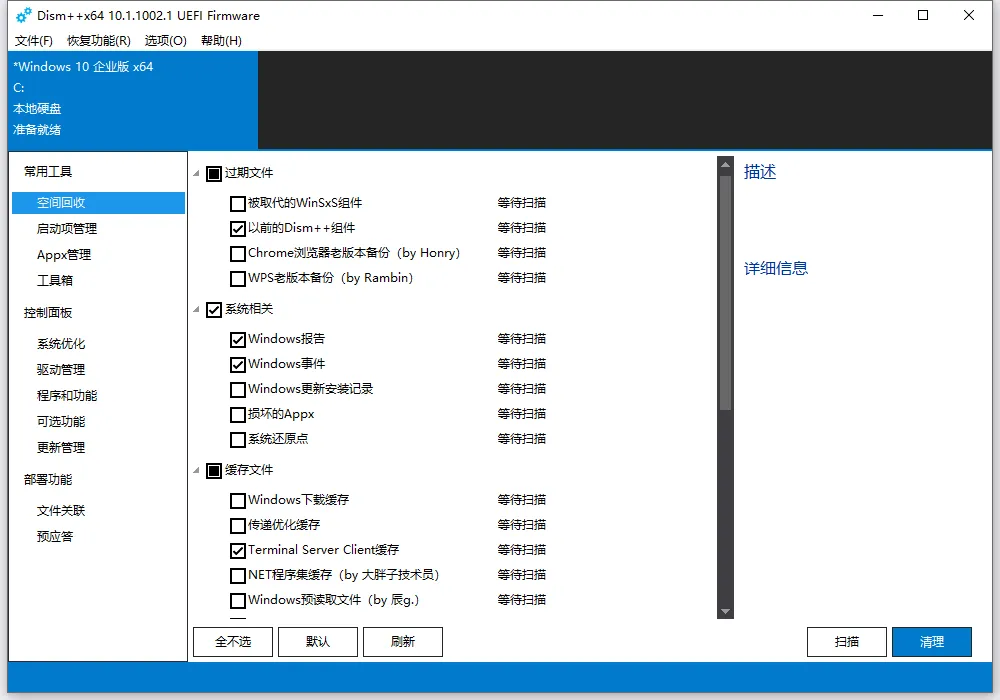Uncheck Terminal Server Client缓存 checkbox

(237, 550)
